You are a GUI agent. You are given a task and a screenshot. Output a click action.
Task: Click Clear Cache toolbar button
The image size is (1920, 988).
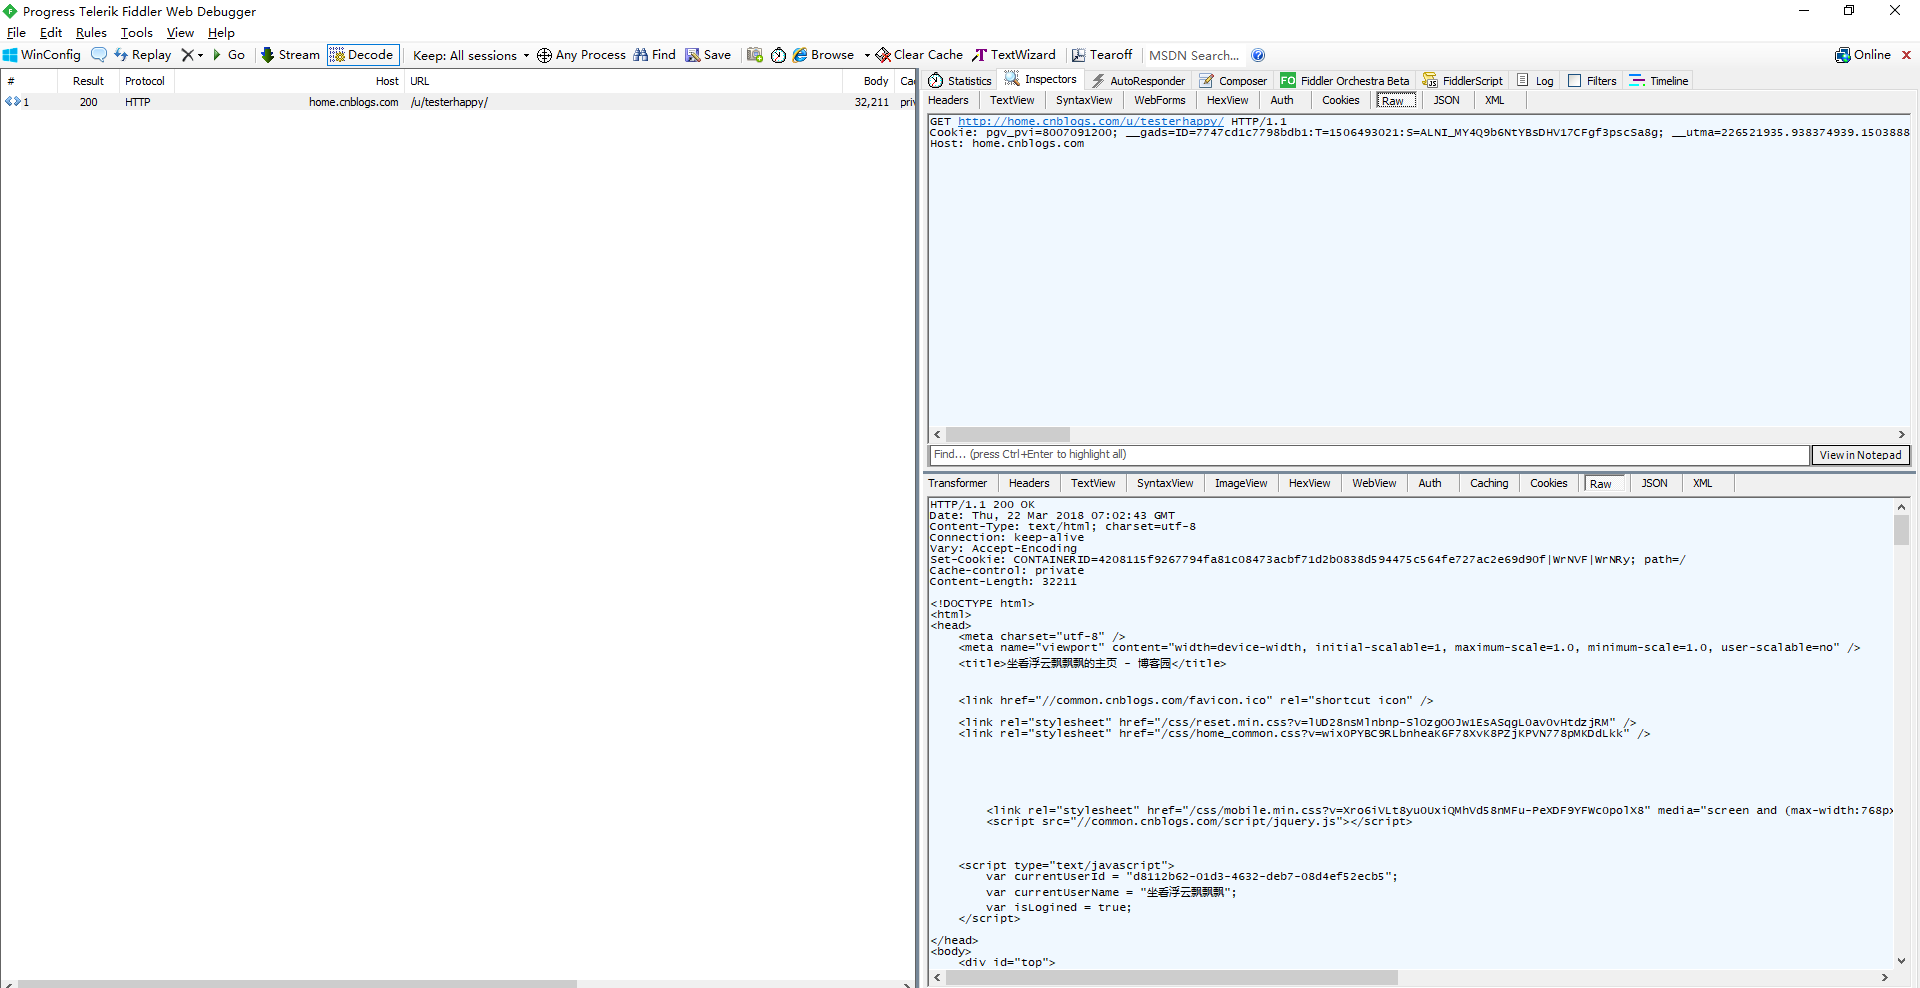(920, 55)
